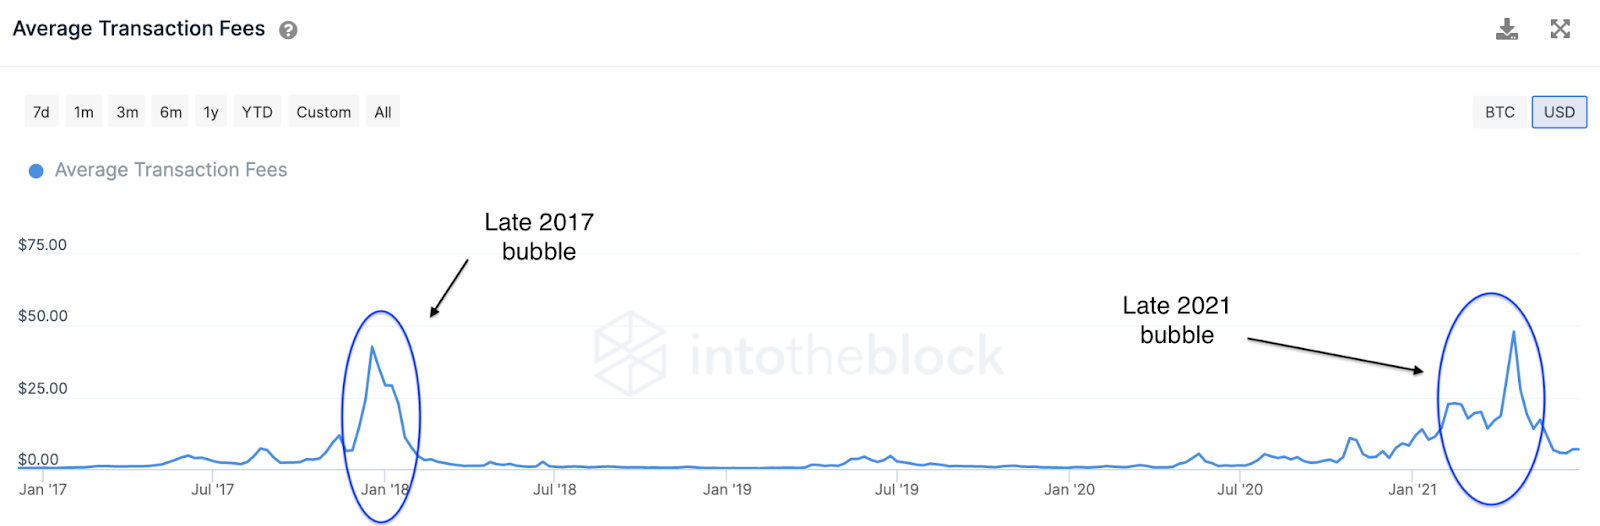This screenshot has width=1600, height=526.
Task: Switch fee units to BTC
Action: (x=1500, y=112)
